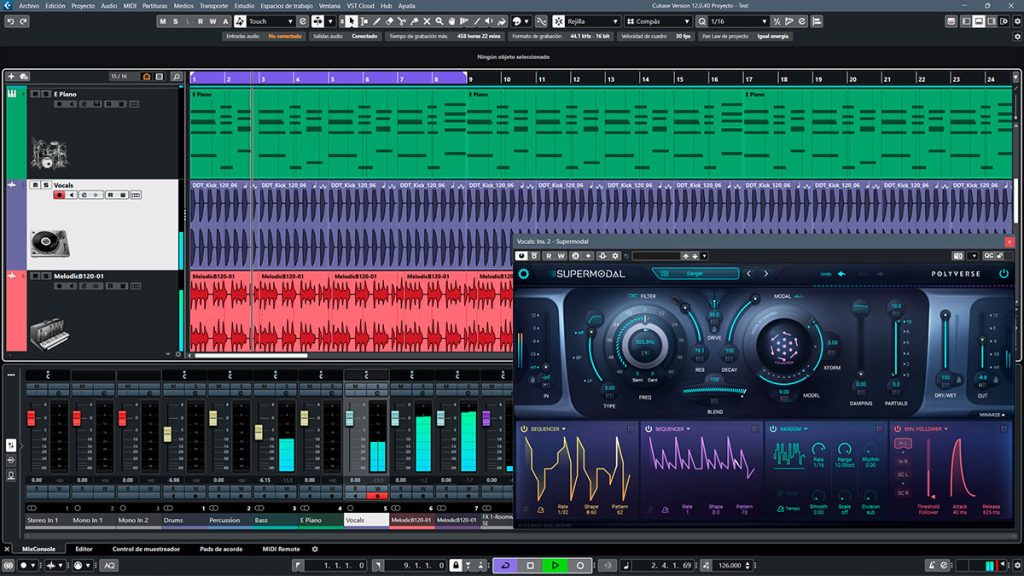
Task: Enable record on the Vocals track
Action: (59, 195)
